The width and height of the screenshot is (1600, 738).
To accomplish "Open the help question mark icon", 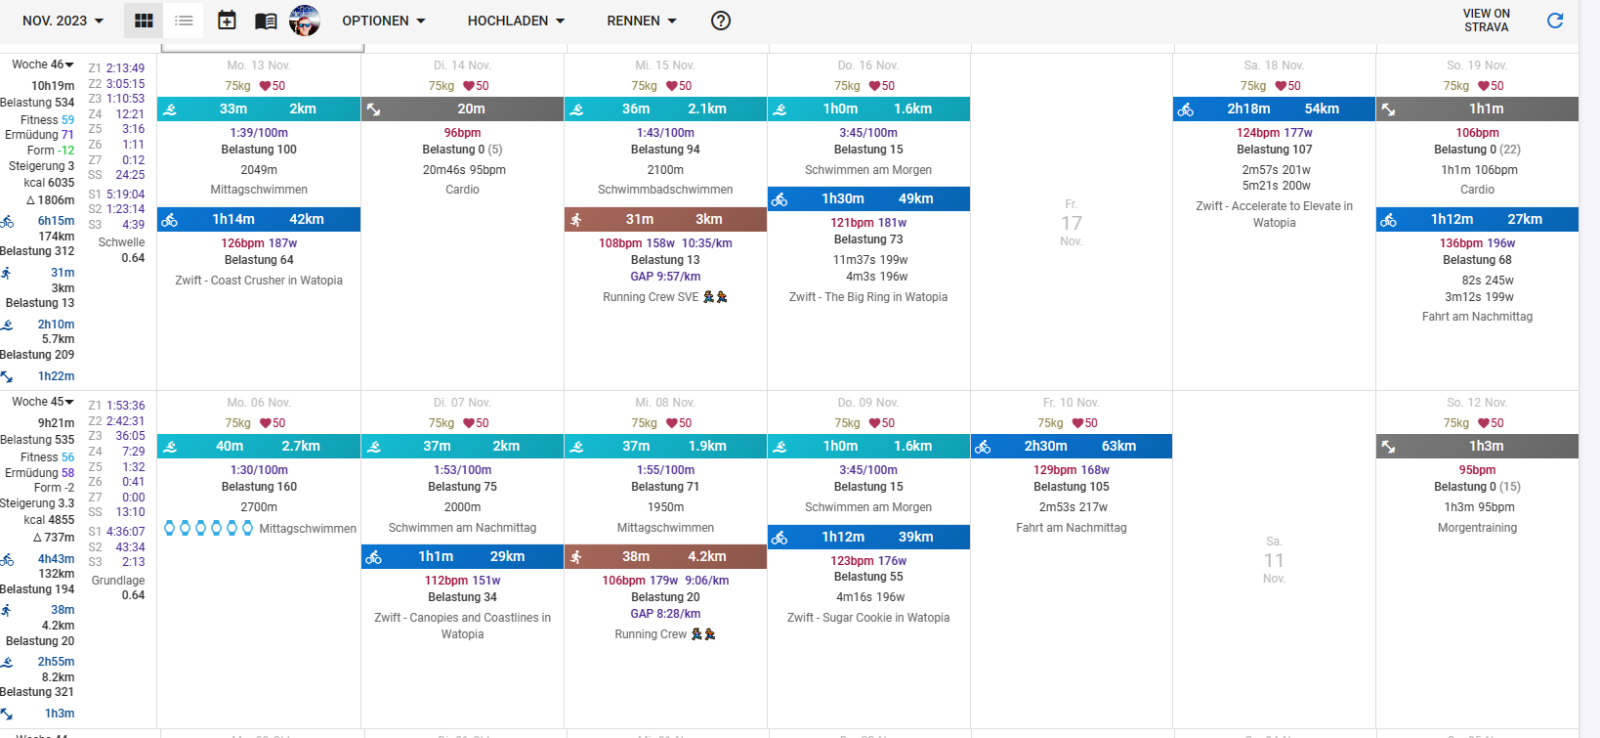I will click(720, 20).
